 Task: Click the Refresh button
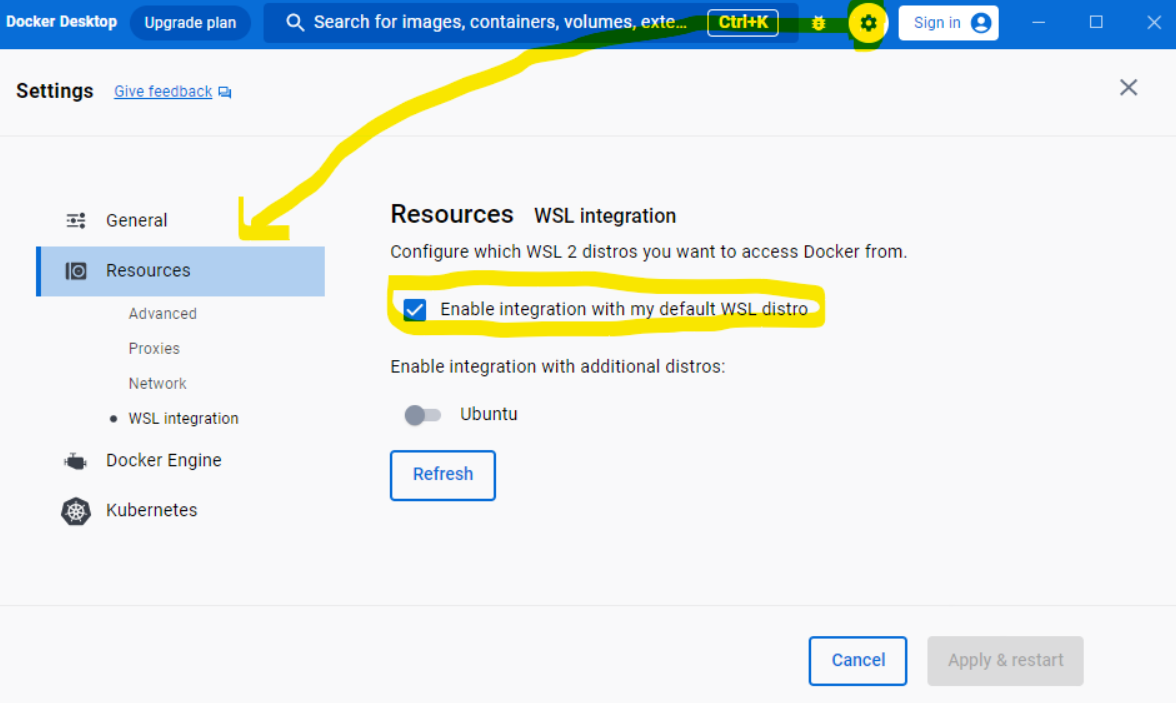coord(442,475)
